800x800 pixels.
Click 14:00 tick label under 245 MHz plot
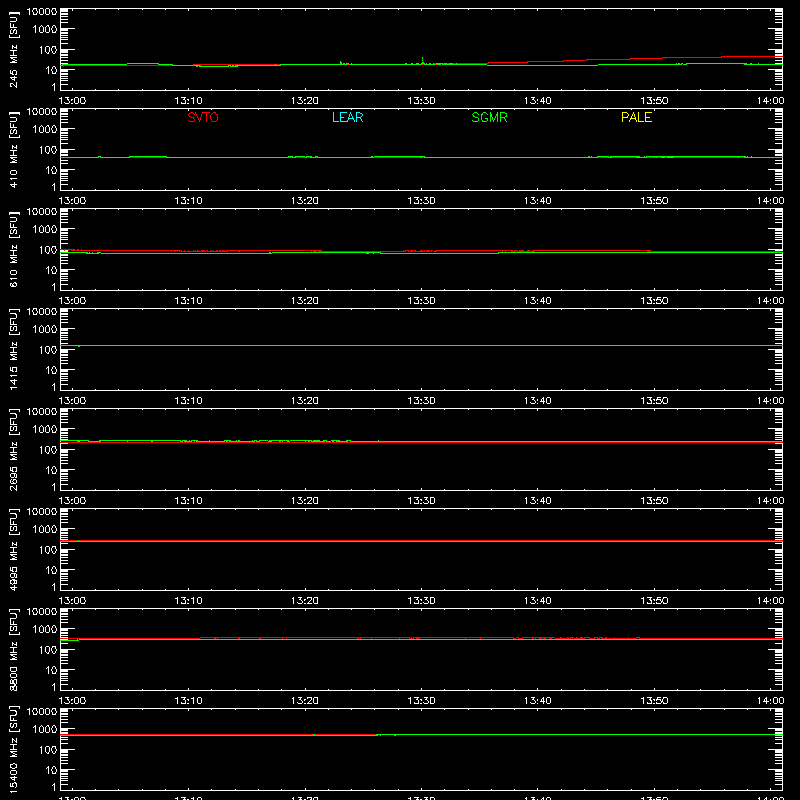770,101
